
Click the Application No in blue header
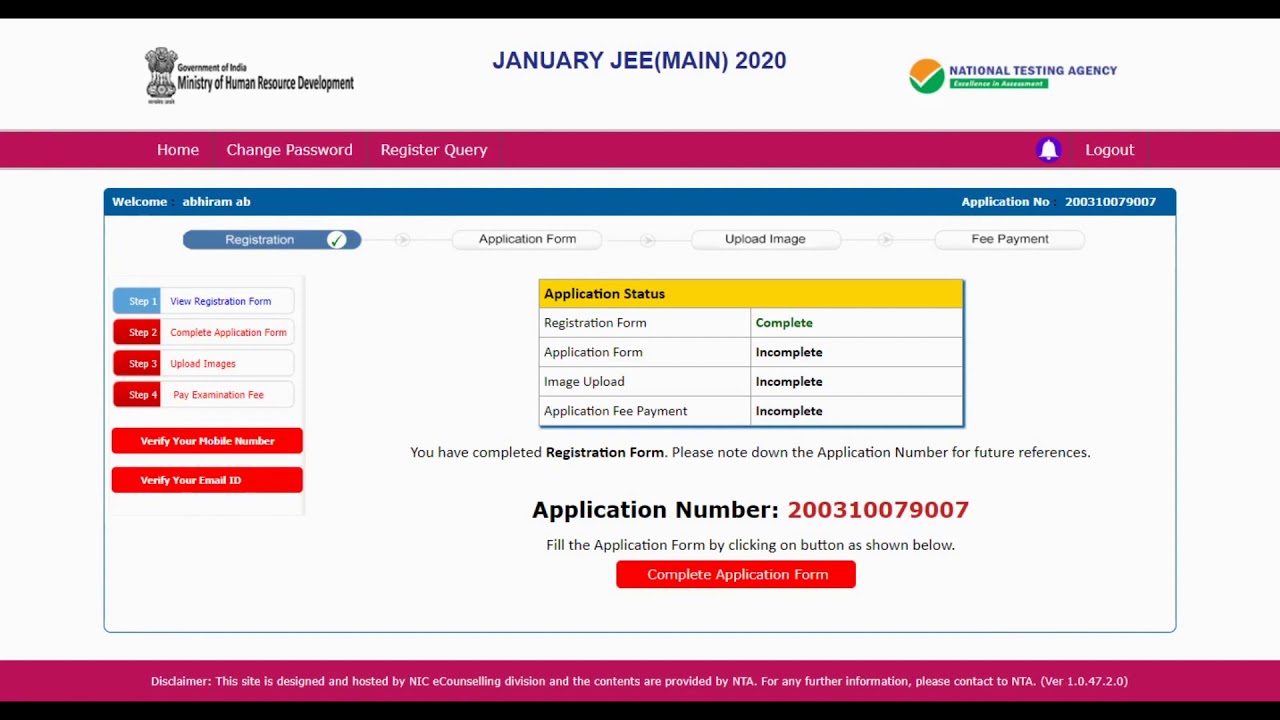(1058, 202)
